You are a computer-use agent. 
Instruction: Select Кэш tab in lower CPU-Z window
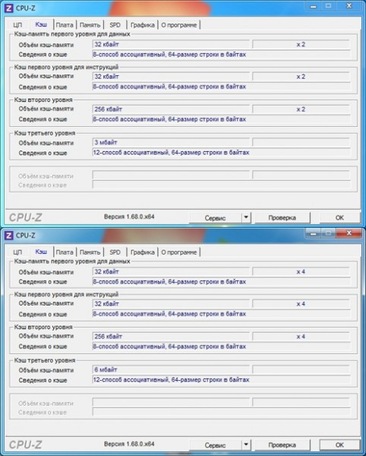pos(41,252)
